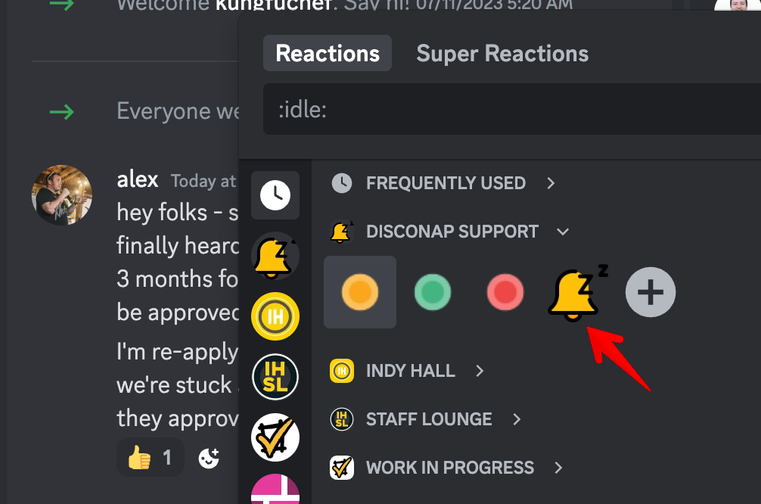
Task: Open the checkmark Work in Progress sidebar icon
Action: (275, 437)
